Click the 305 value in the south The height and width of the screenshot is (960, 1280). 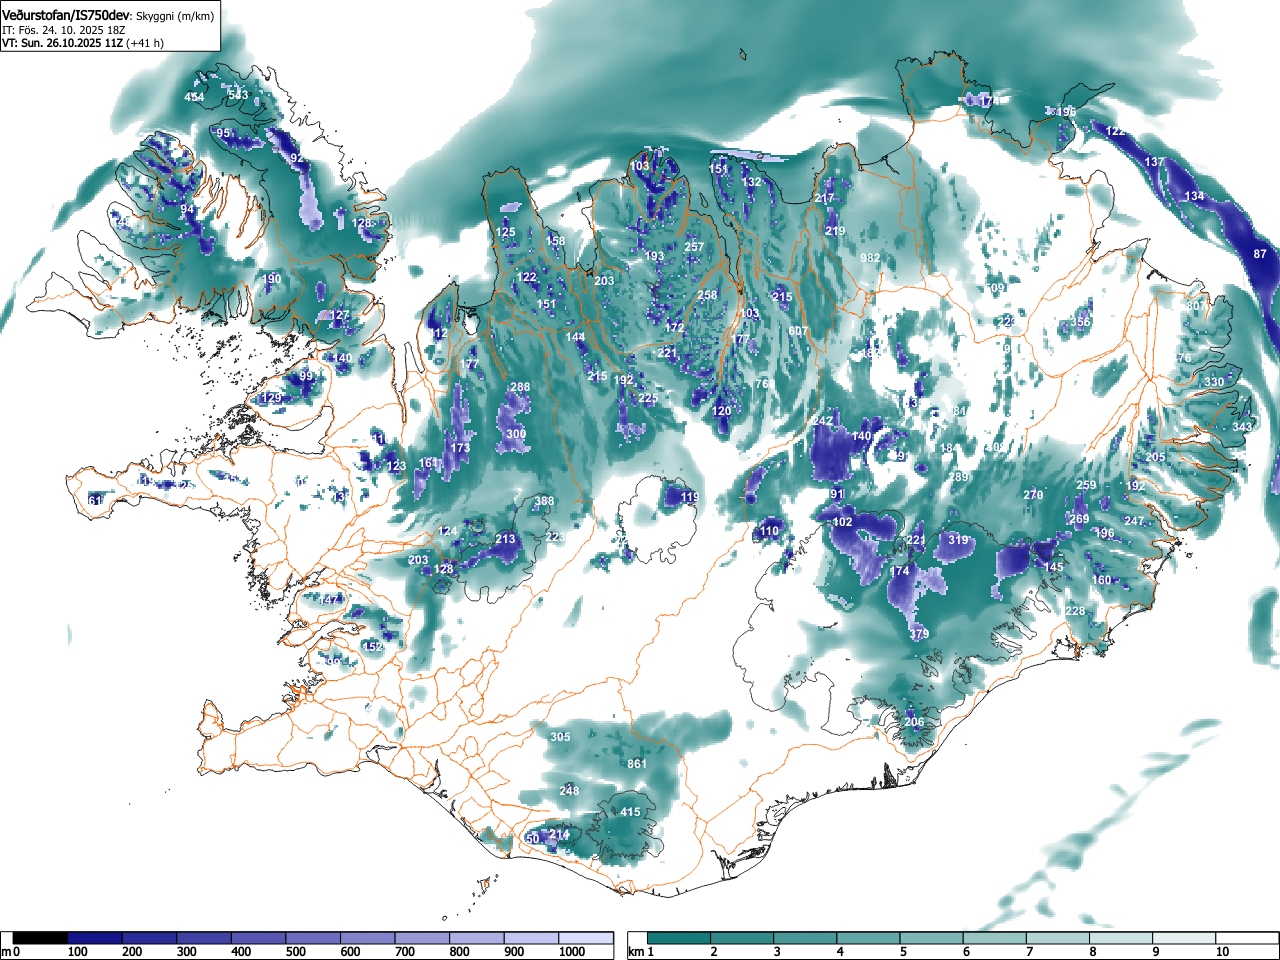pos(560,737)
